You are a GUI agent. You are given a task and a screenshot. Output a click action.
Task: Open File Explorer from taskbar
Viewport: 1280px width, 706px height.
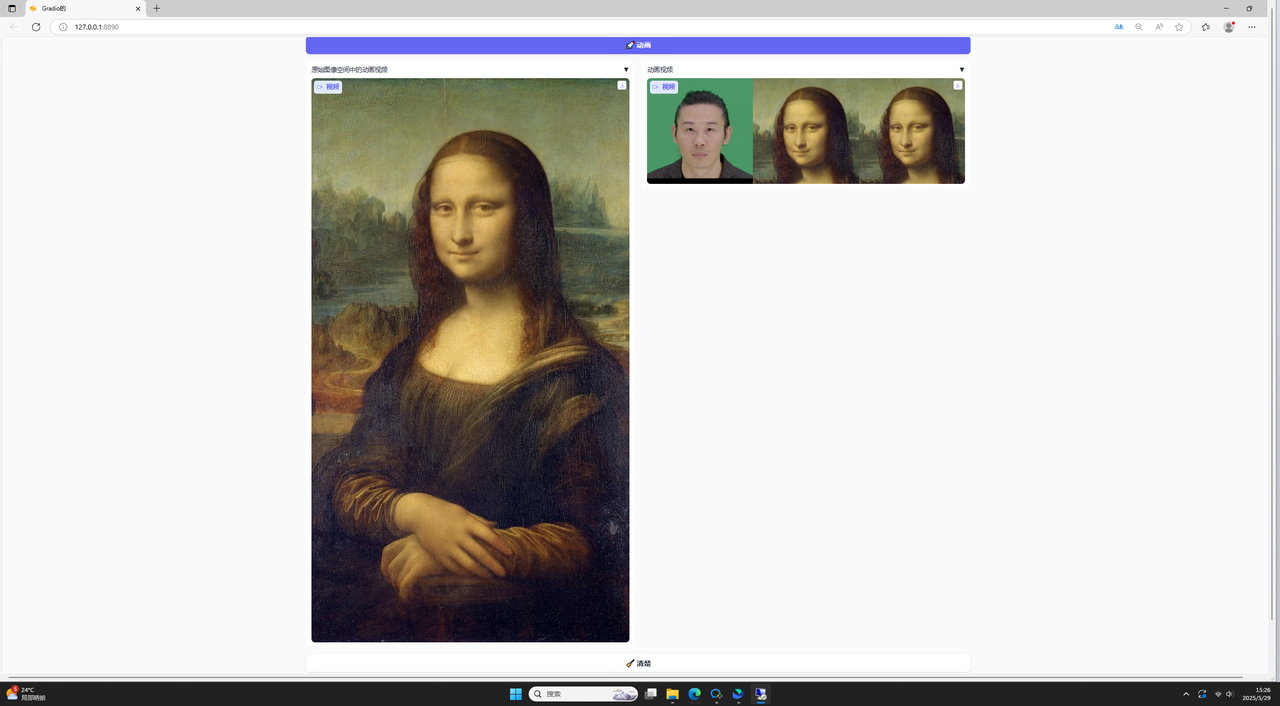(672, 694)
